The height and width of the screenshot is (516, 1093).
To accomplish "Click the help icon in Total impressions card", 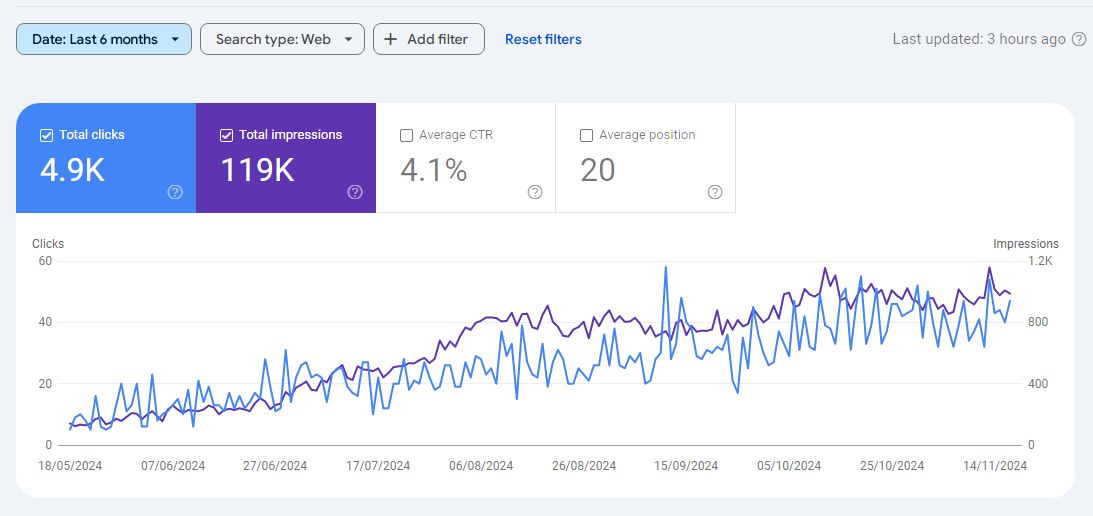I will point(355,192).
